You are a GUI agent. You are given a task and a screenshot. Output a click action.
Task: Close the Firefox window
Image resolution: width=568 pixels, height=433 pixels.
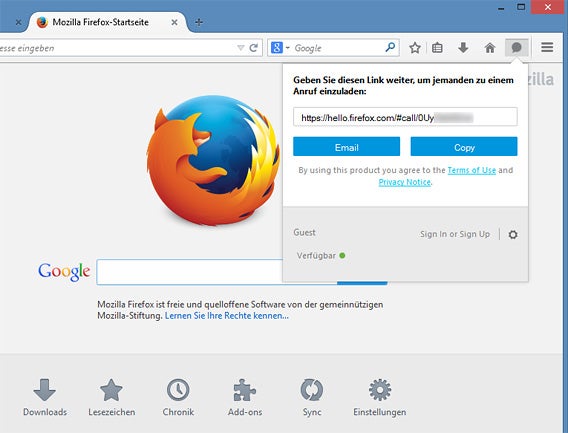click(548, 7)
